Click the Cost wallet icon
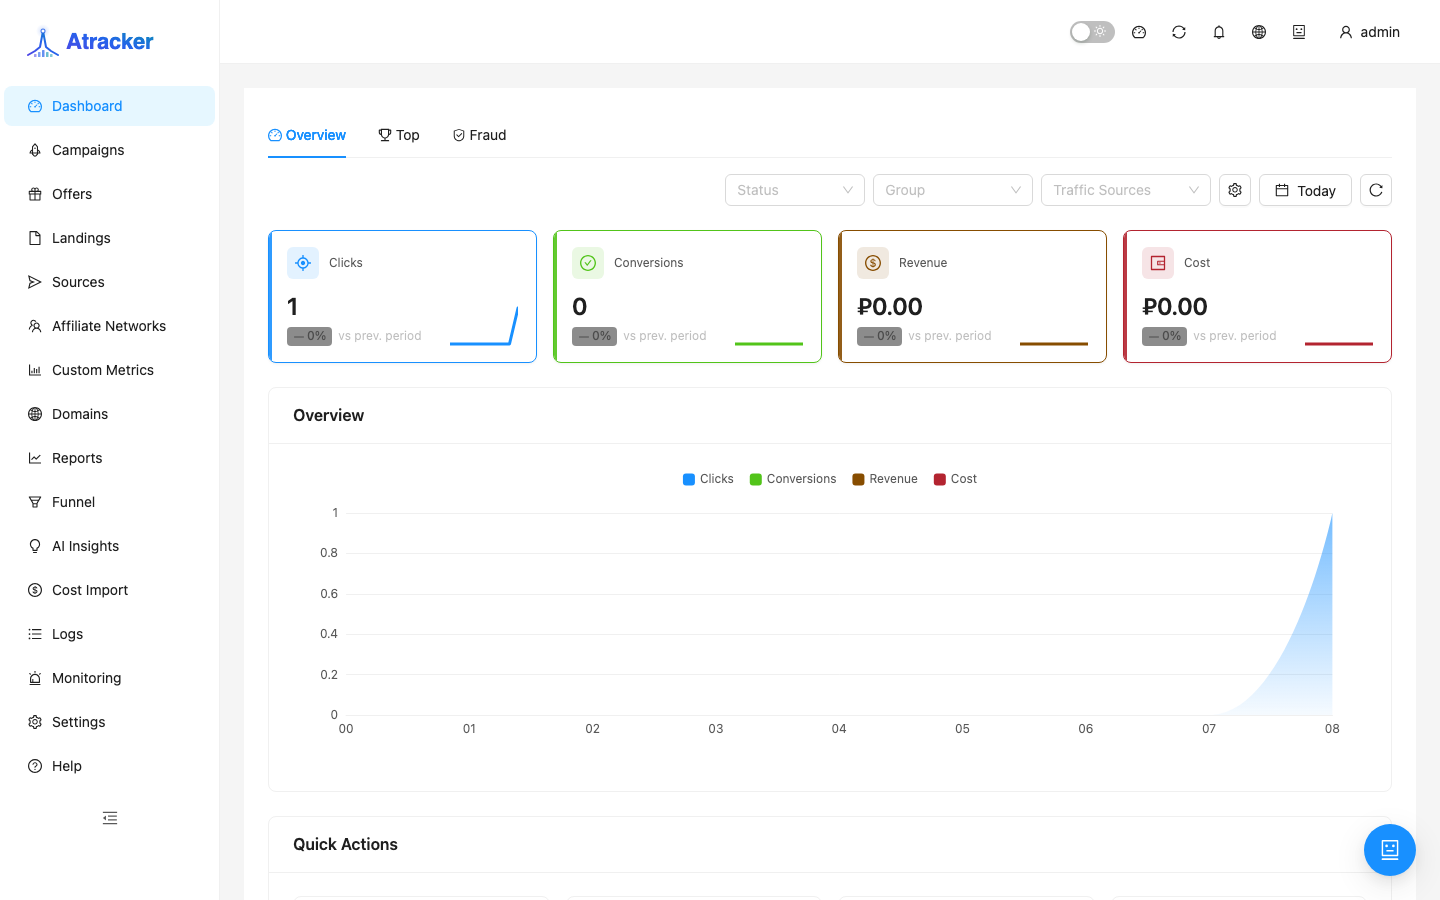 point(1158,263)
